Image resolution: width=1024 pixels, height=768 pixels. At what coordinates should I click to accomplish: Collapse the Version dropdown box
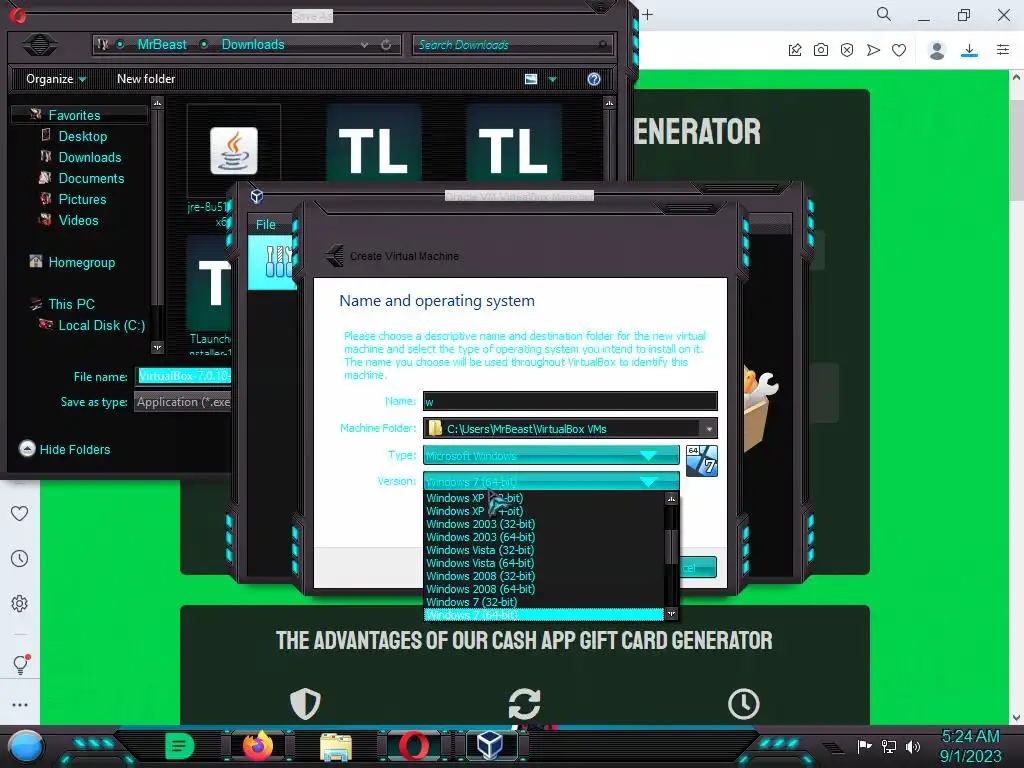click(x=551, y=481)
